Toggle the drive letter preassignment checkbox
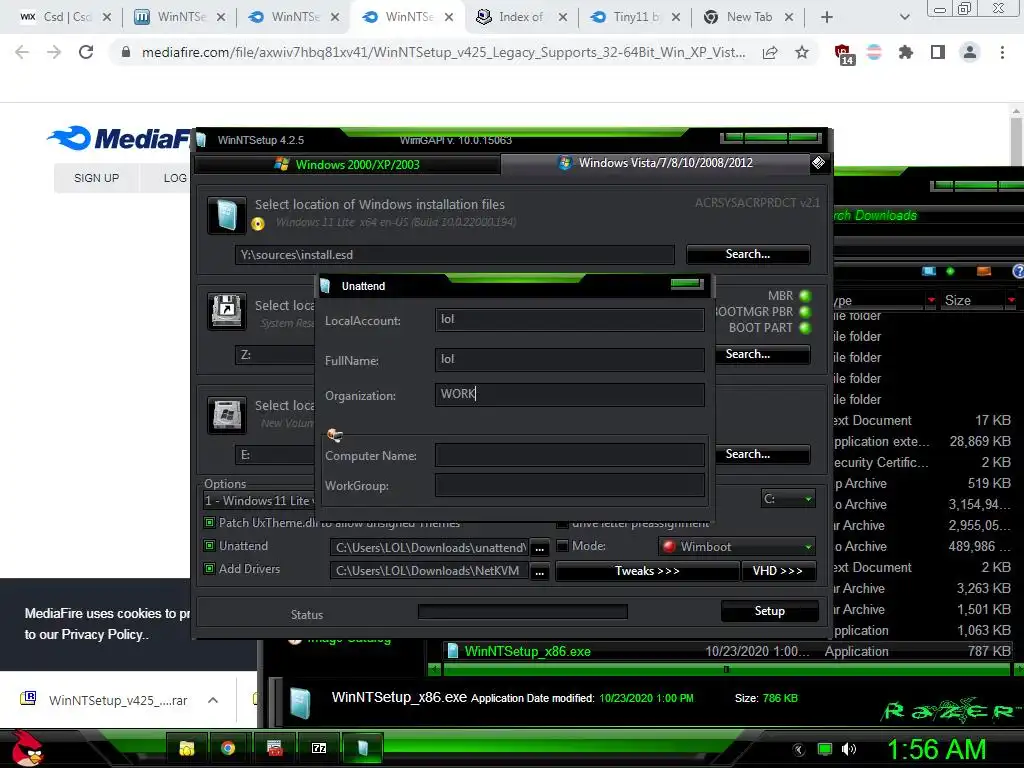The width and height of the screenshot is (1024, 768). tap(562, 524)
